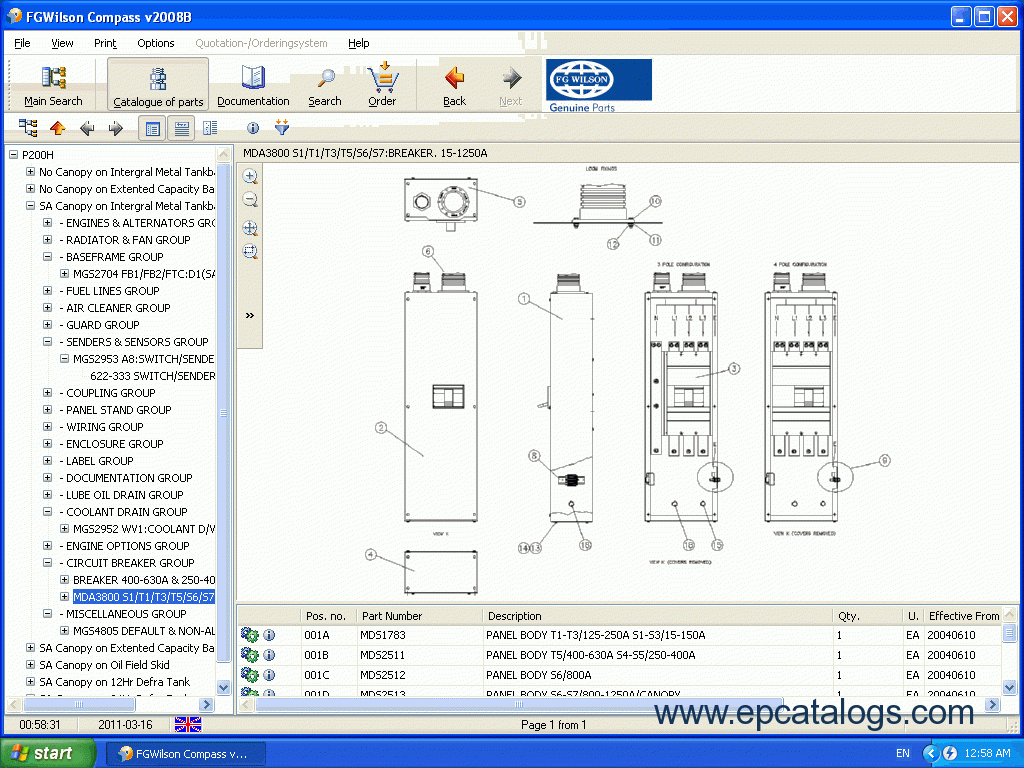Viewport: 1024px width, 768px height.
Task: Click the tree structure icon in secondary toolbar
Action: [x=28, y=128]
